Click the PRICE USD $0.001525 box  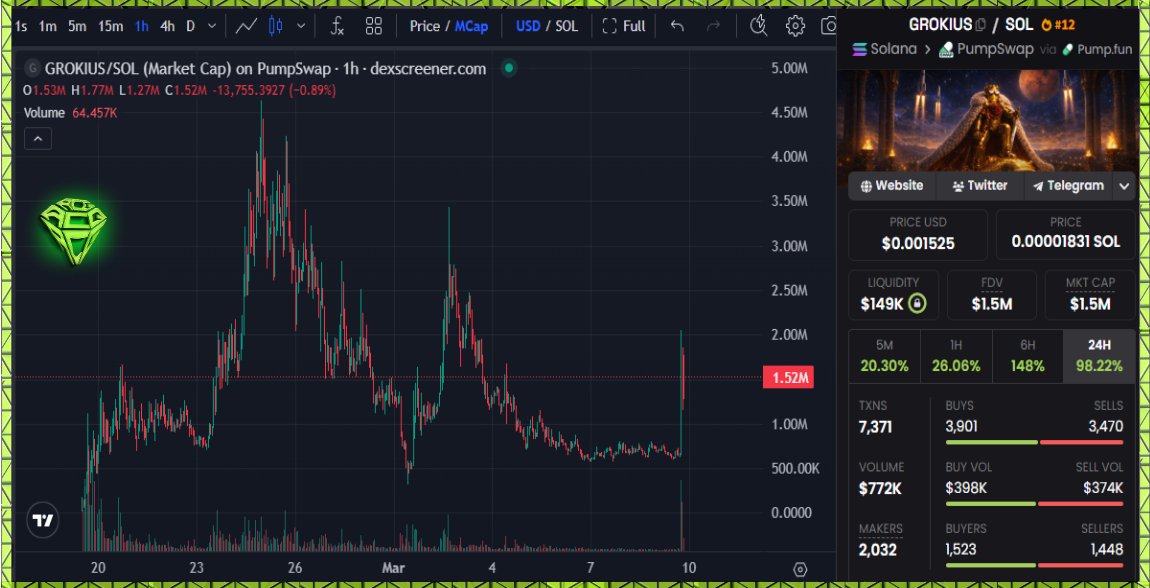tap(918, 235)
